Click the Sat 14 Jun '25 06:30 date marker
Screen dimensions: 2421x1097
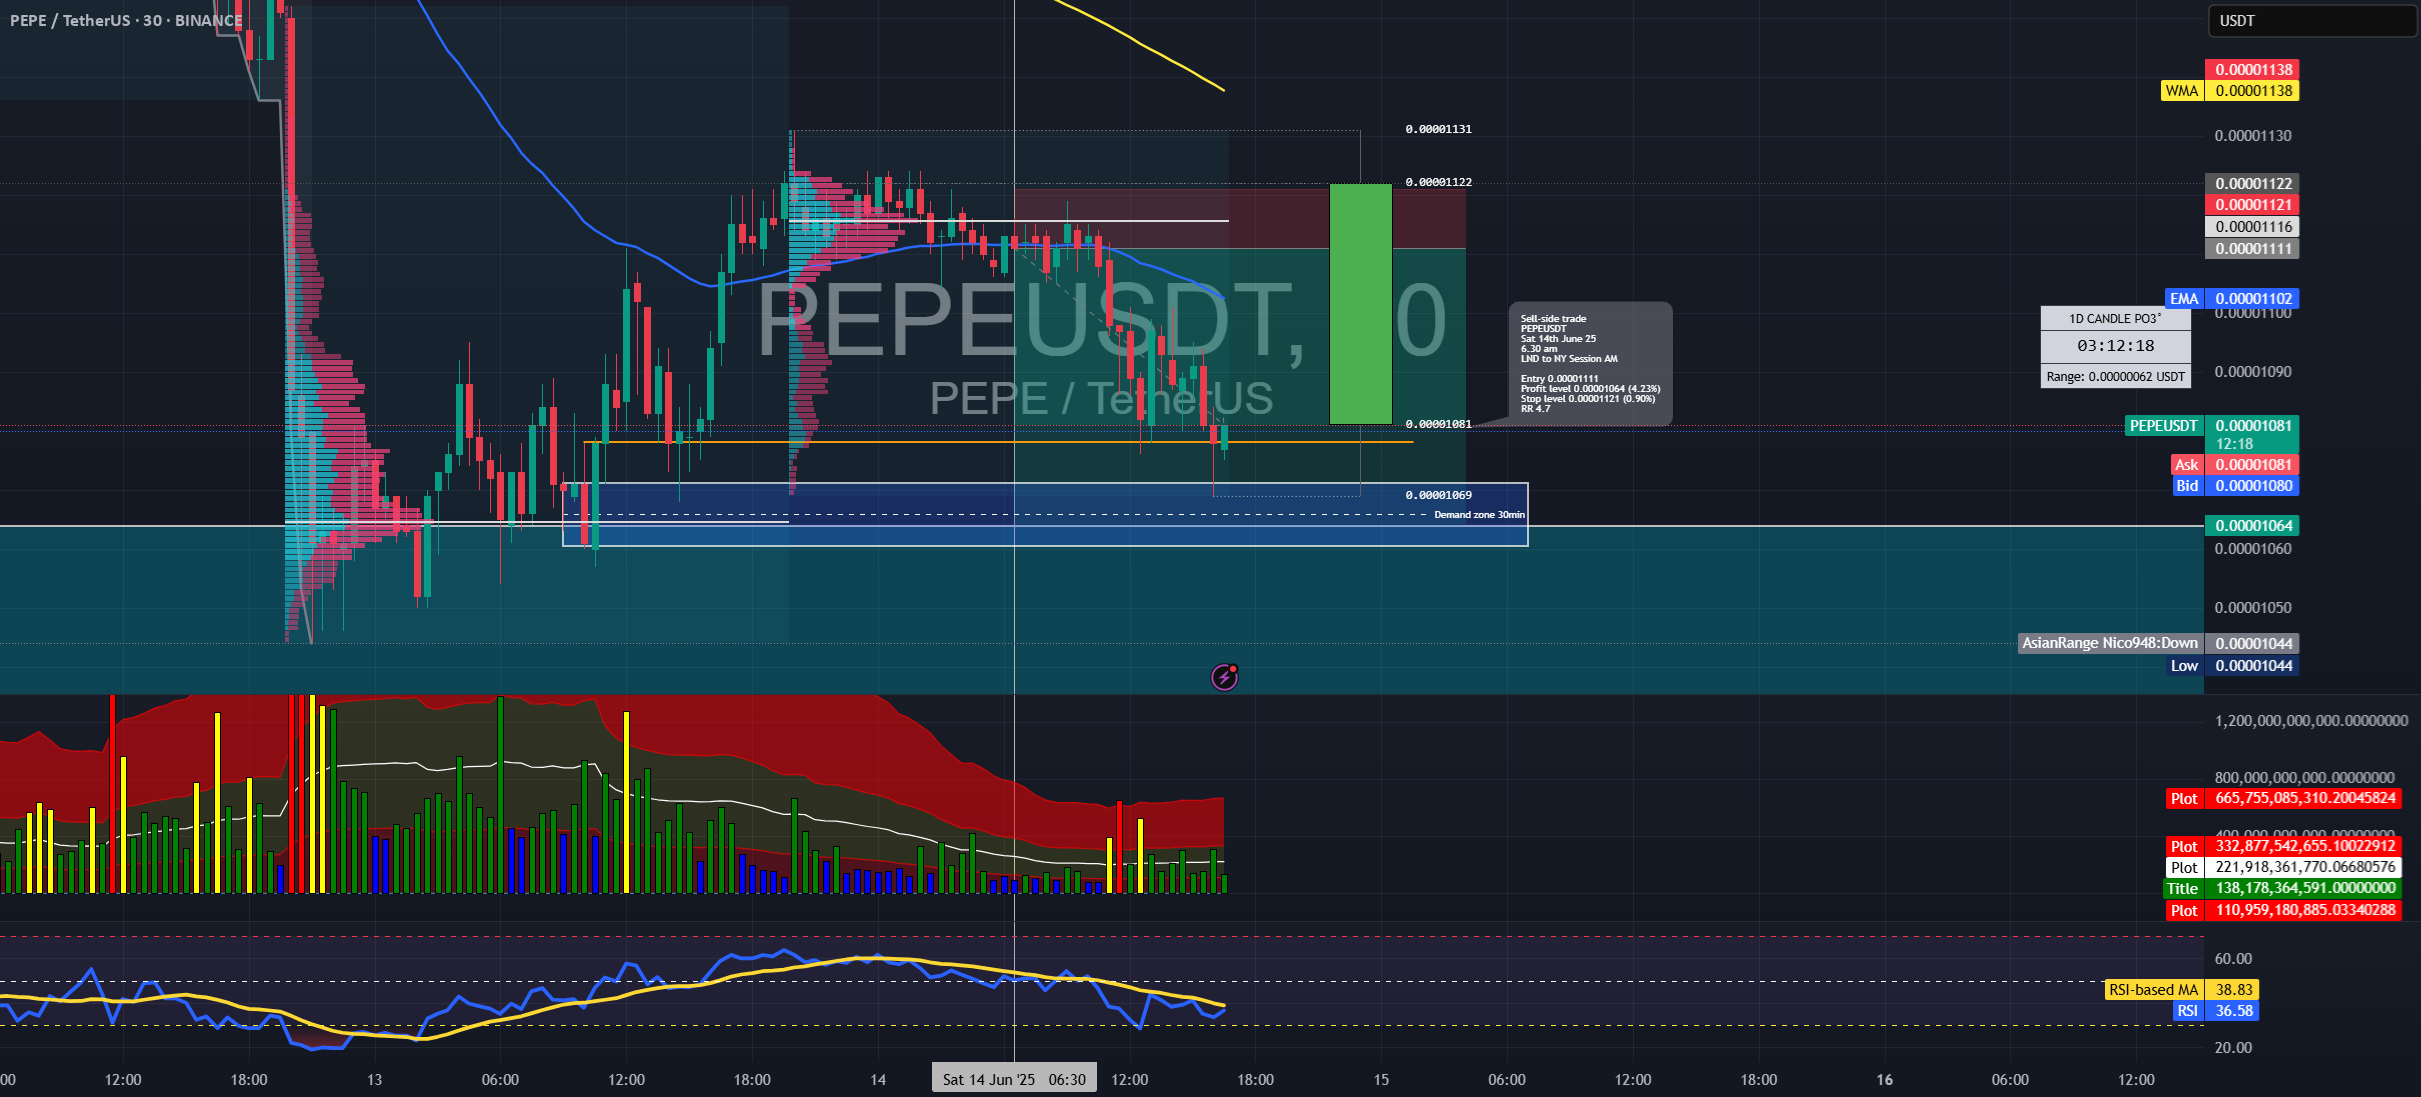point(1014,1079)
